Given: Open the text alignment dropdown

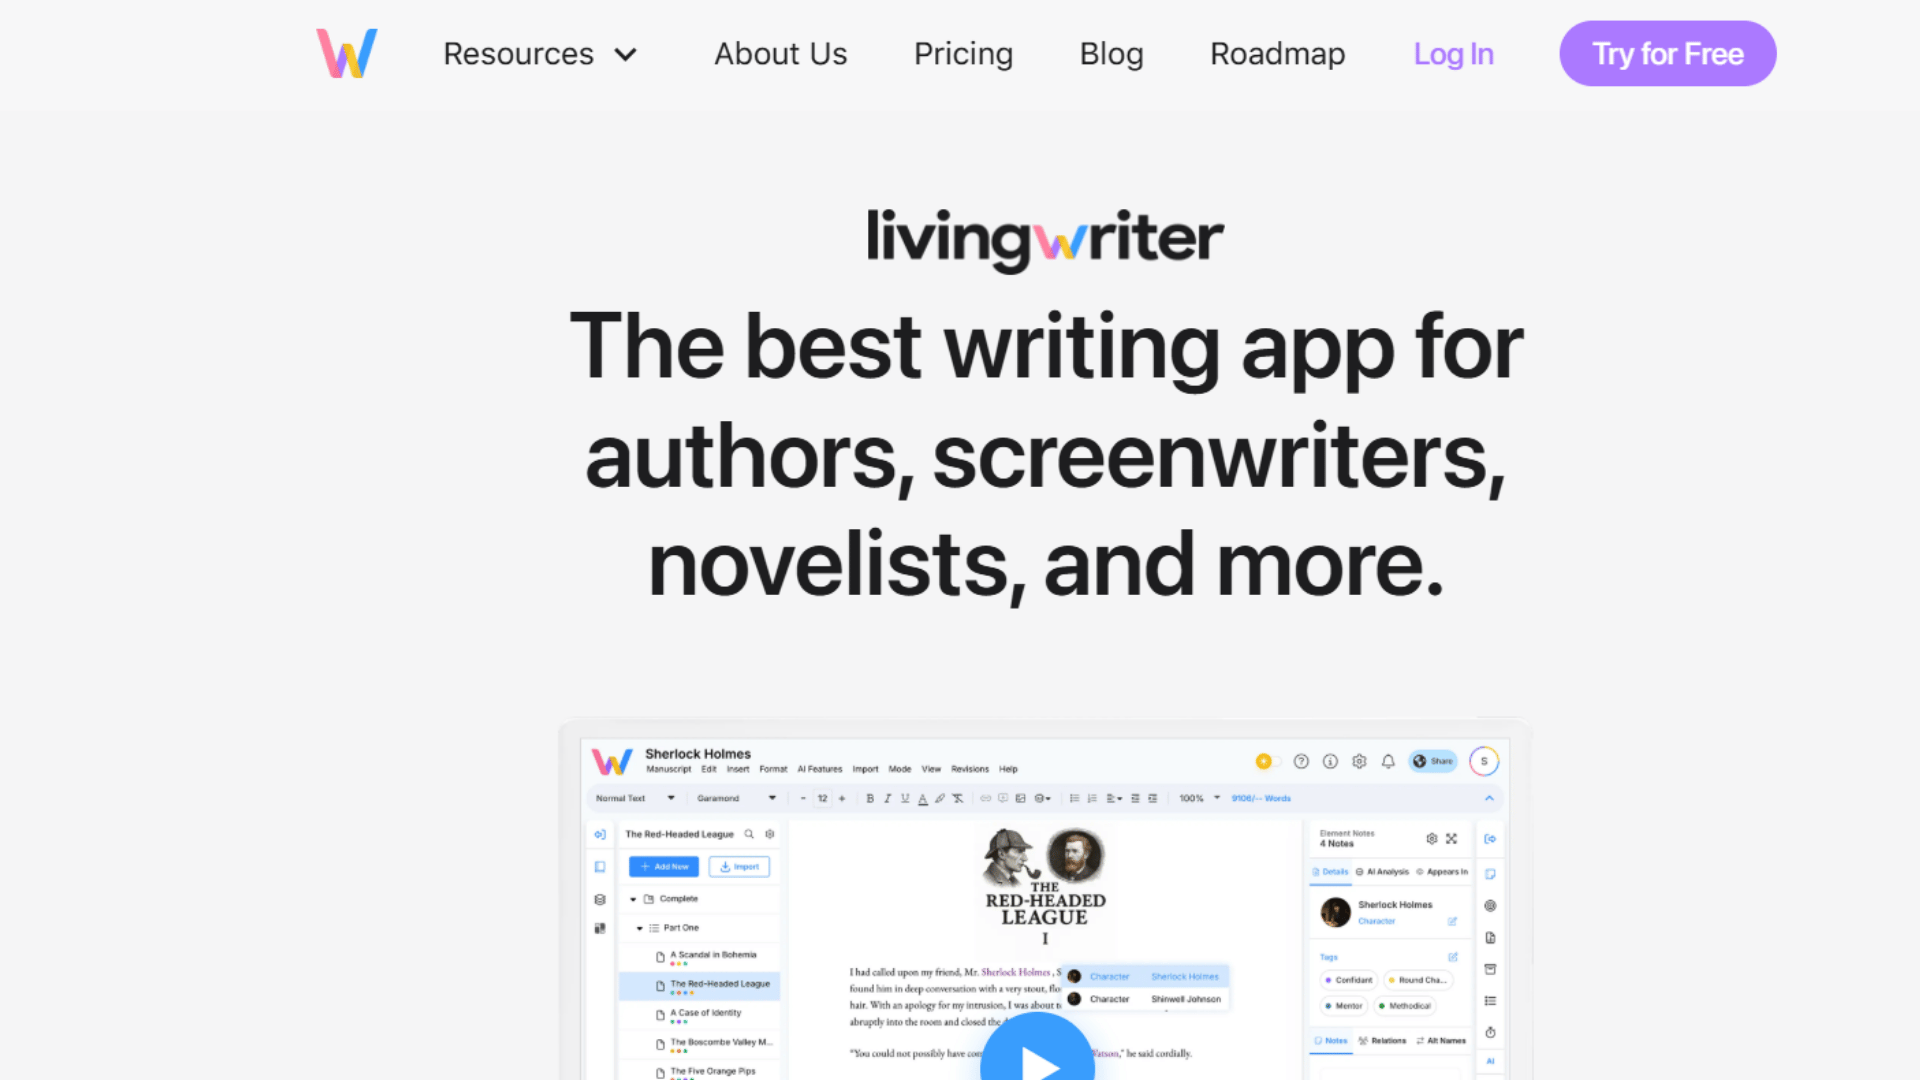Looking at the screenshot, I should (x=1114, y=798).
